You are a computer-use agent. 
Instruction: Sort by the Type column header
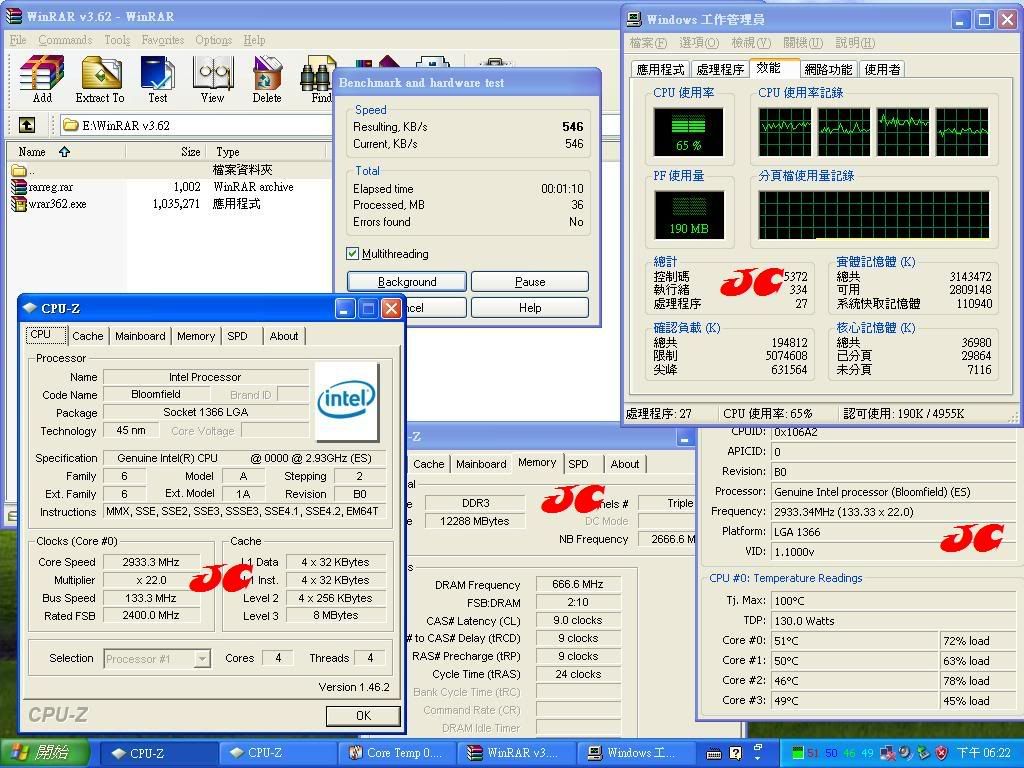click(268, 152)
